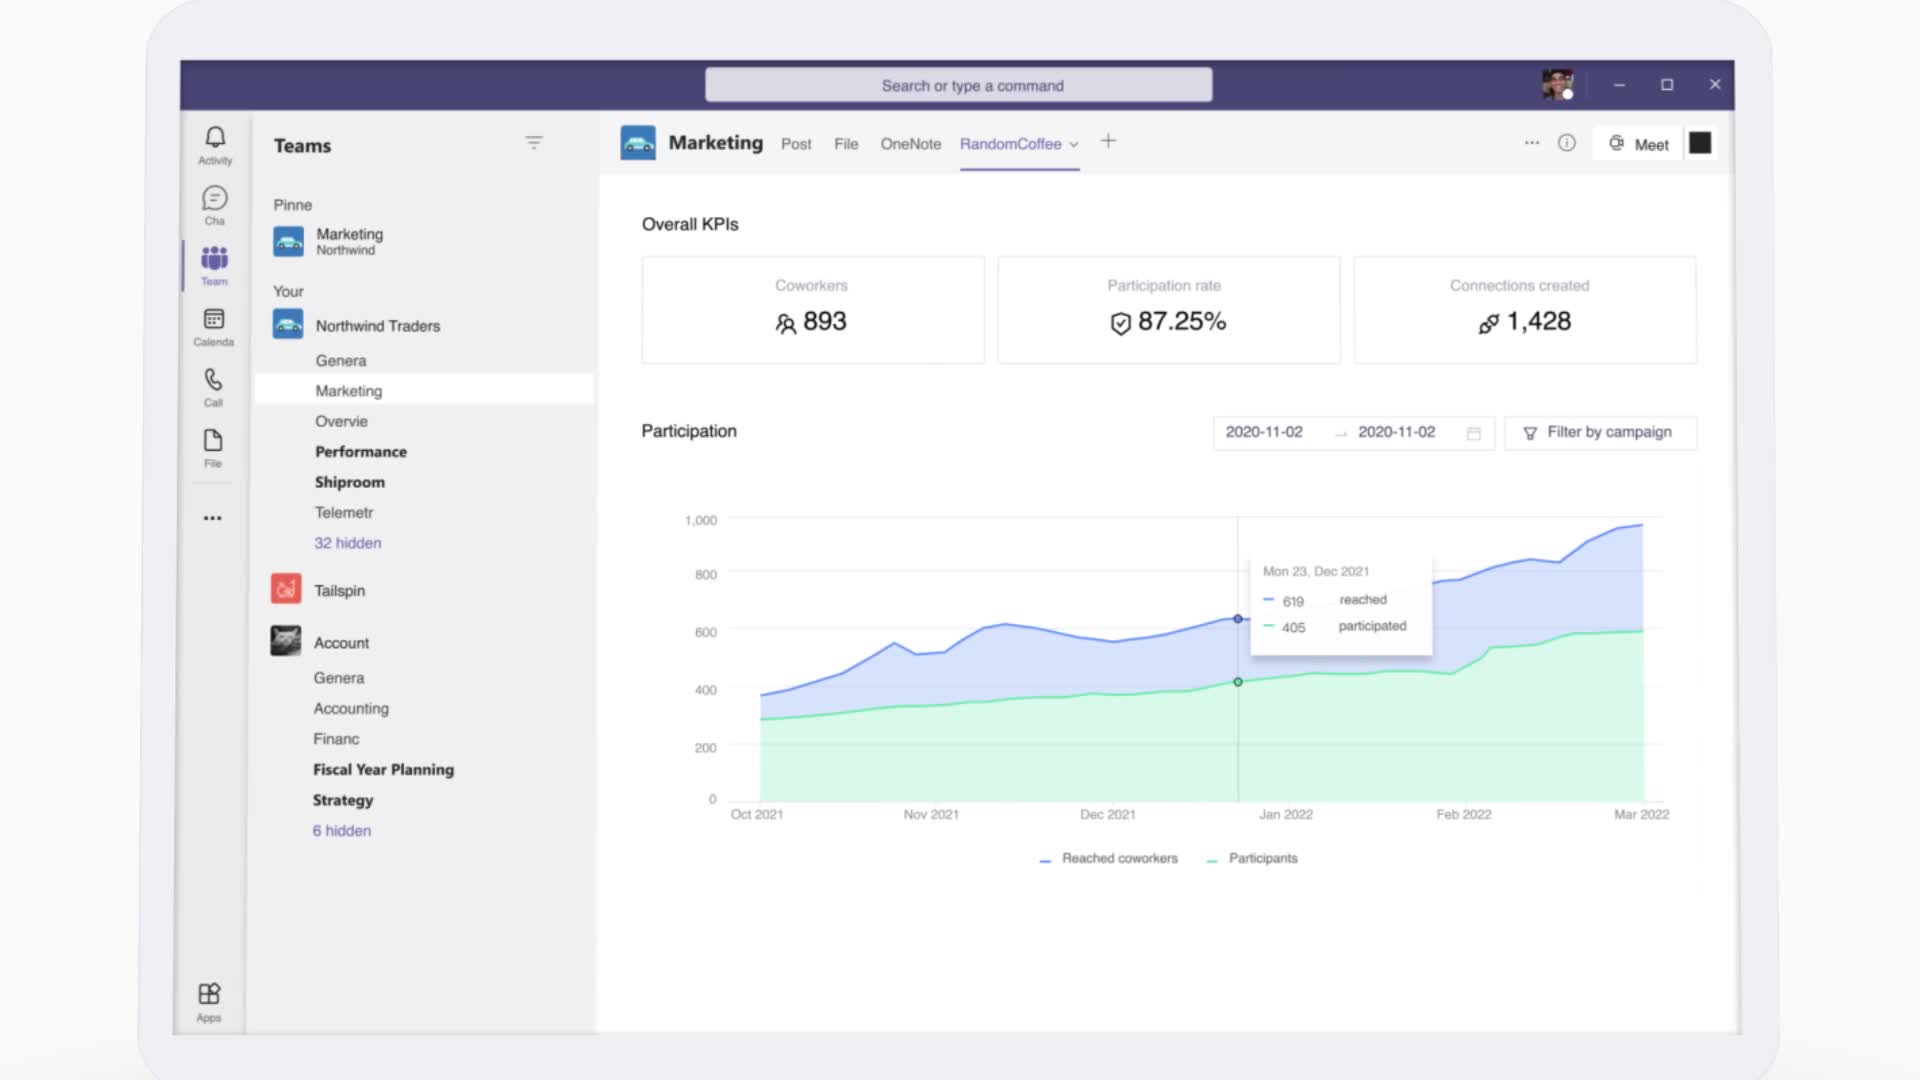The height and width of the screenshot is (1080, 1920).
Task: Open Filter by campaign dropdown
Action: (x=1600, y=432)
